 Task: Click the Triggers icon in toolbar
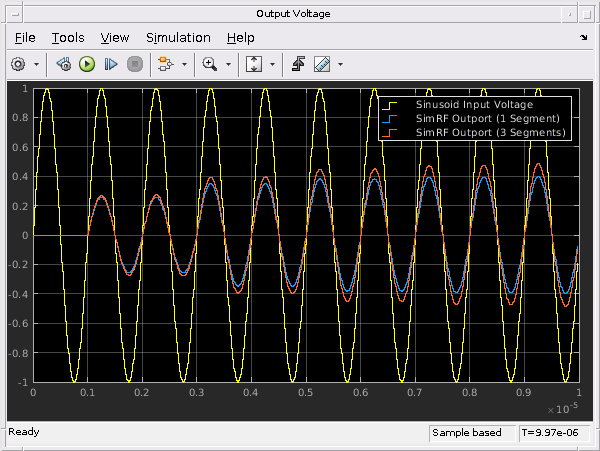click(x=298, y=63)
